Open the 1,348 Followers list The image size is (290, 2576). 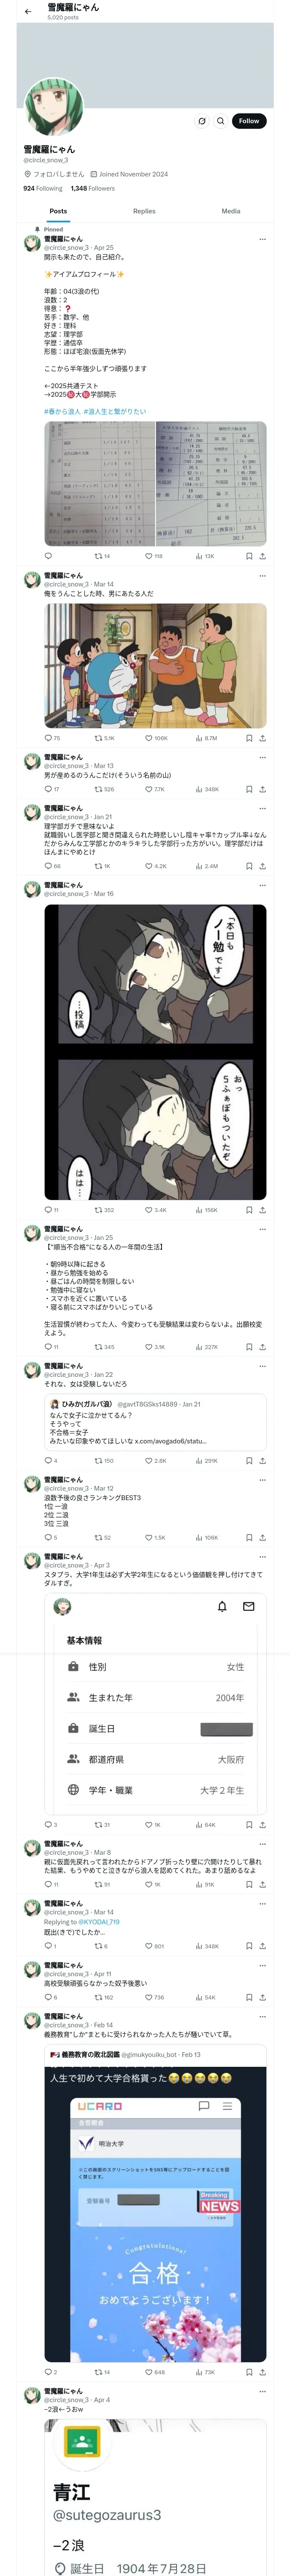tap(93, 188)
